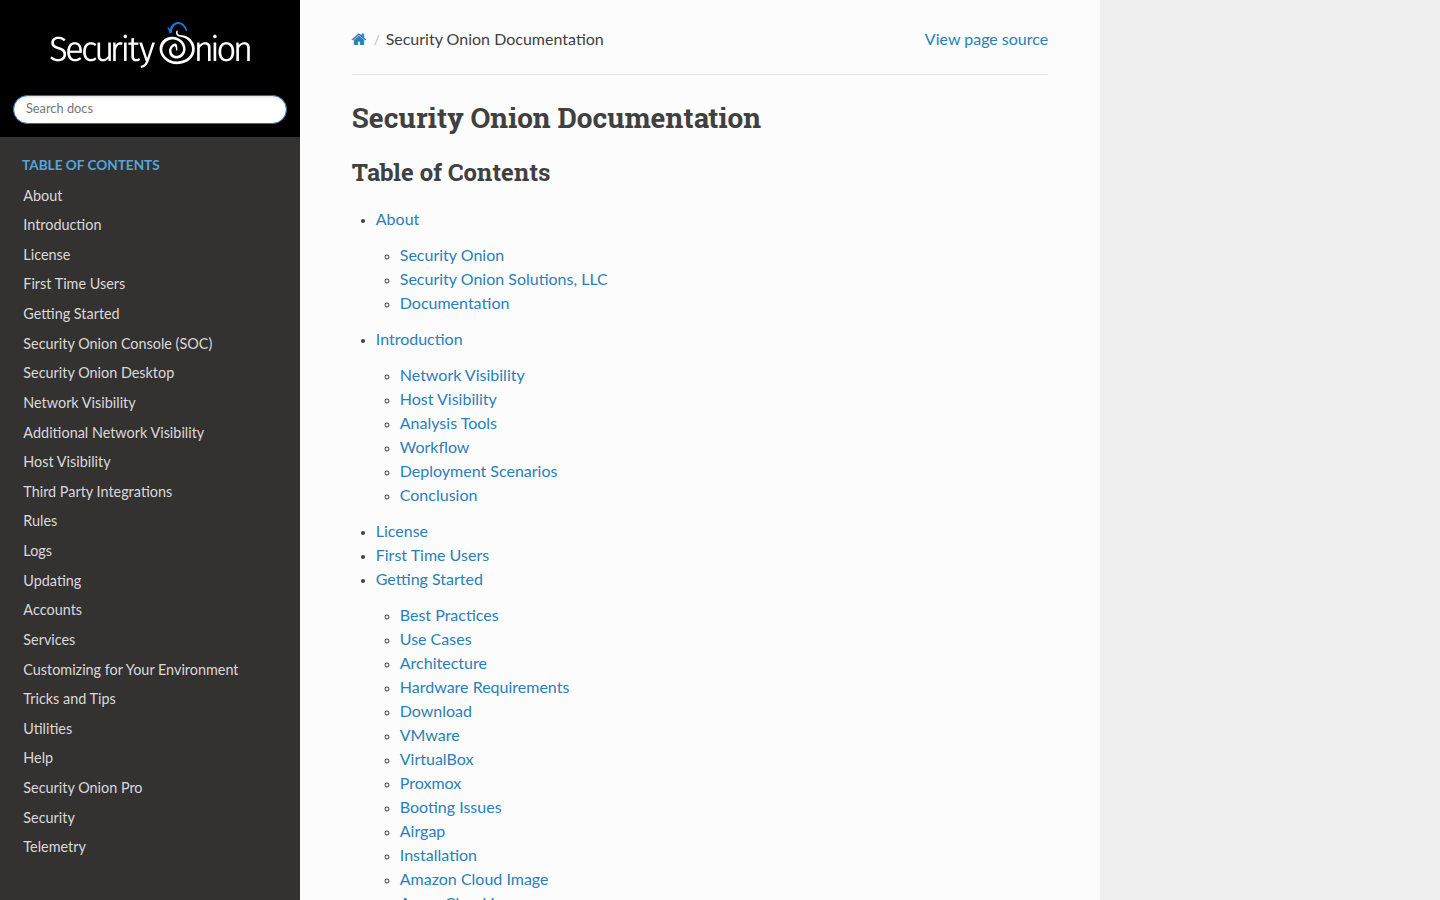1440x900 pixels.
Task: Follow the Proxmox link
Action: (x=431, y=784)
